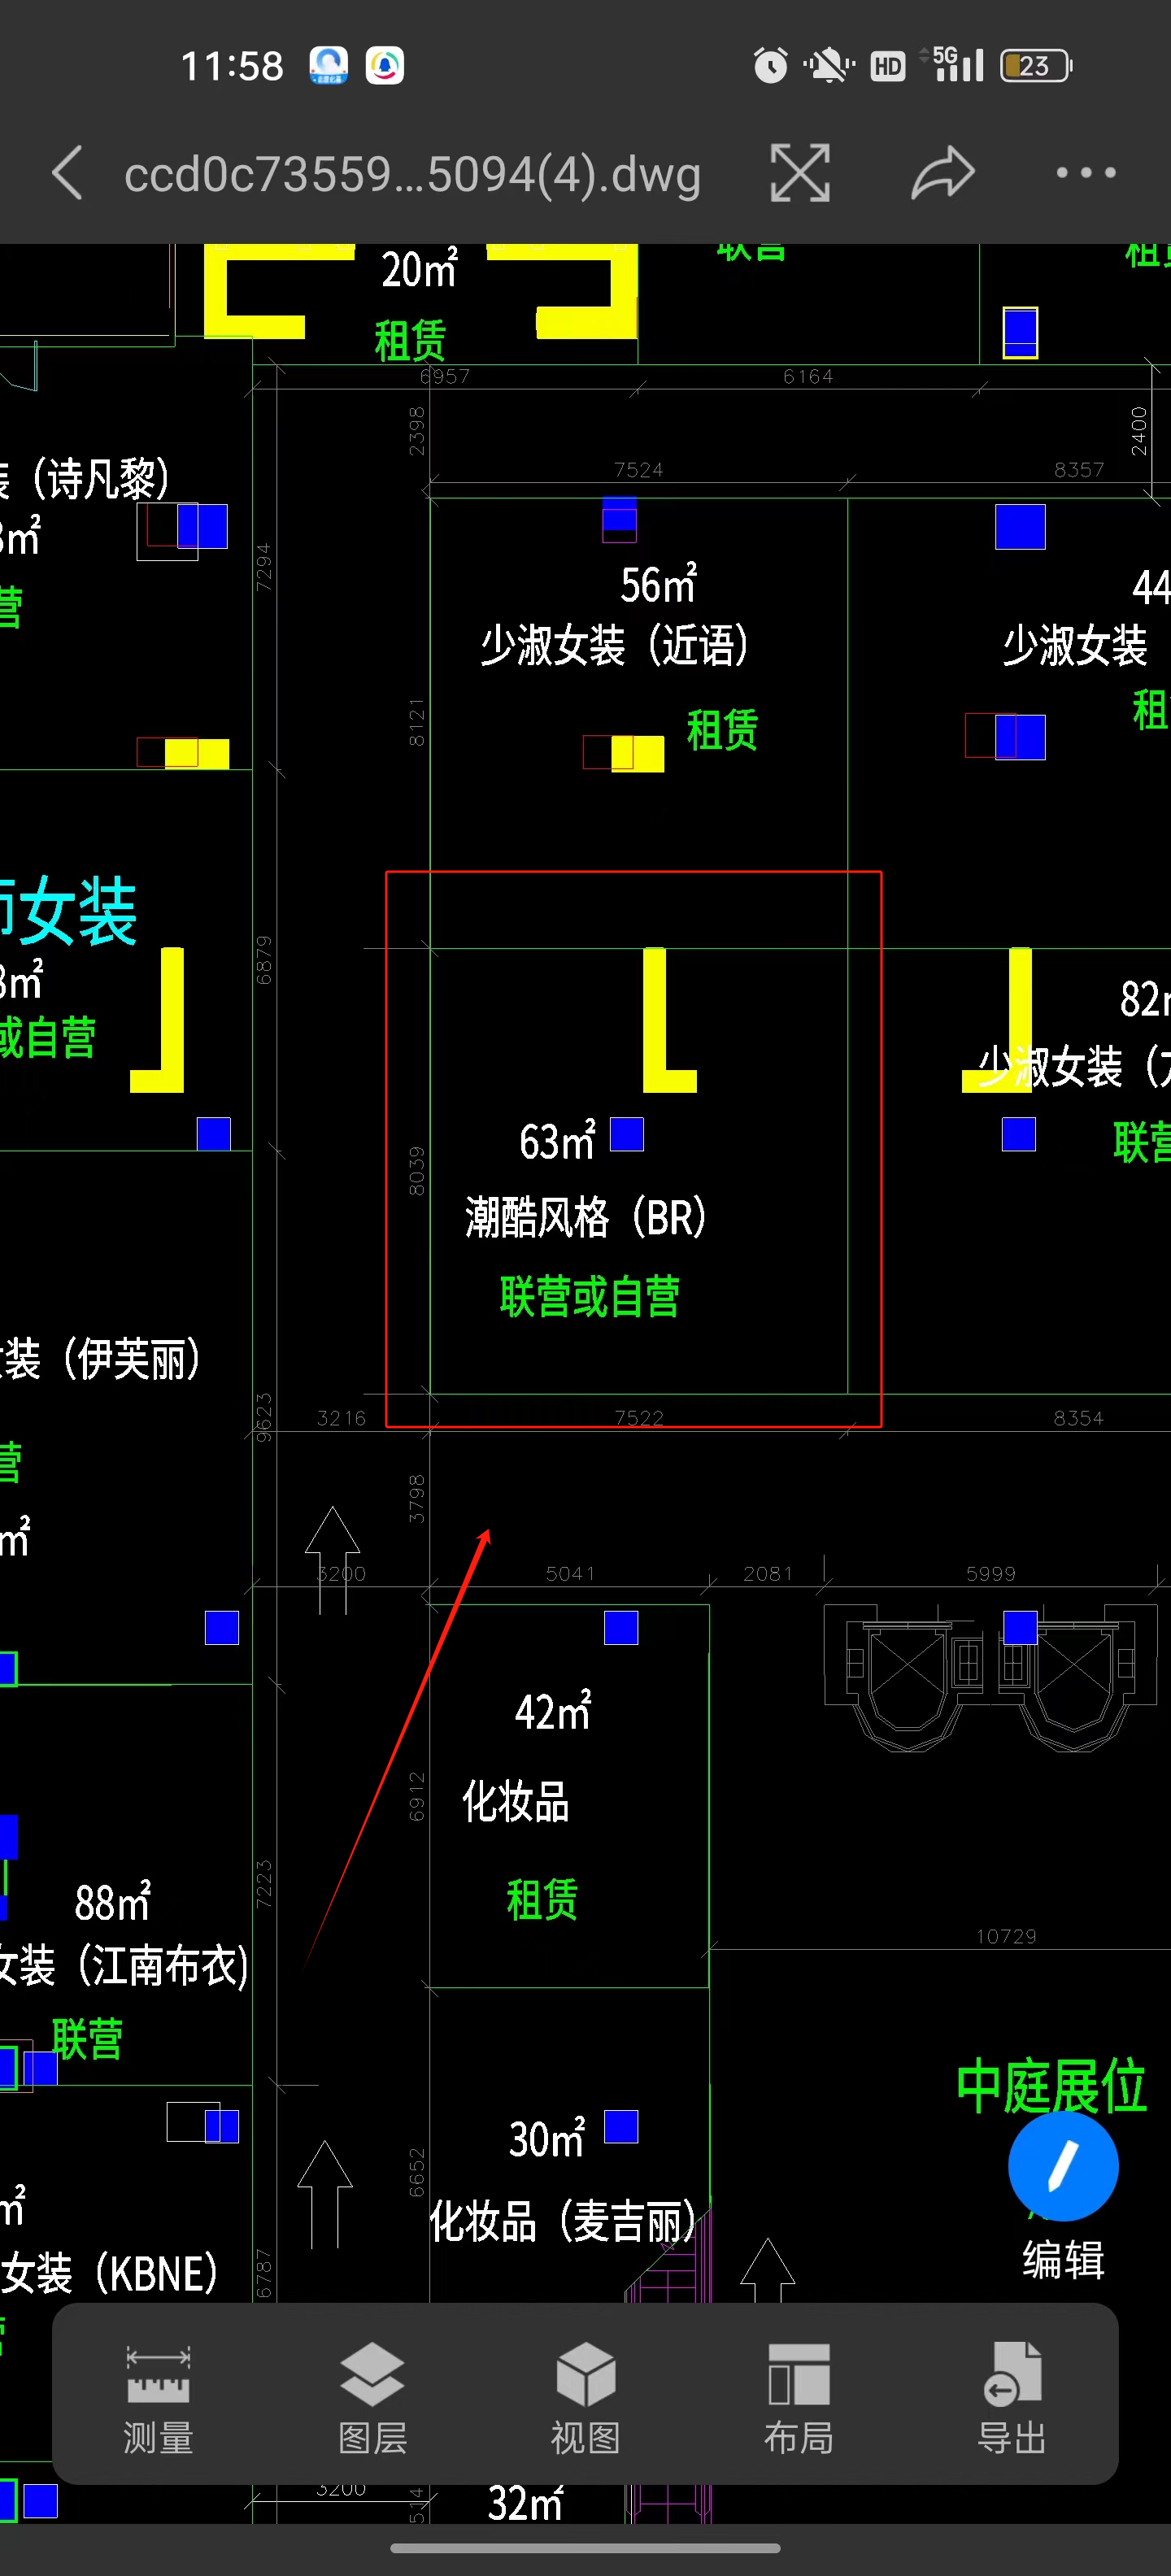
Task: Tap the blue pencil edit button
Action: point(1062,2165)
